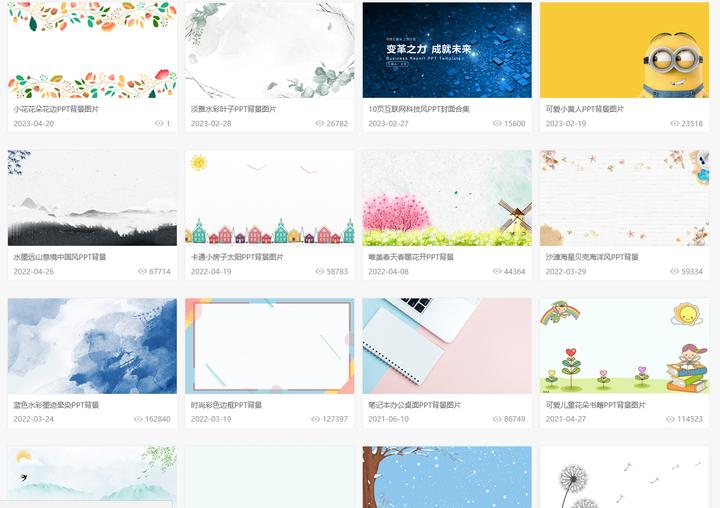
Task: Click the eye icon next to 58783
Action: pyautogui.click(x=320, y=271)
